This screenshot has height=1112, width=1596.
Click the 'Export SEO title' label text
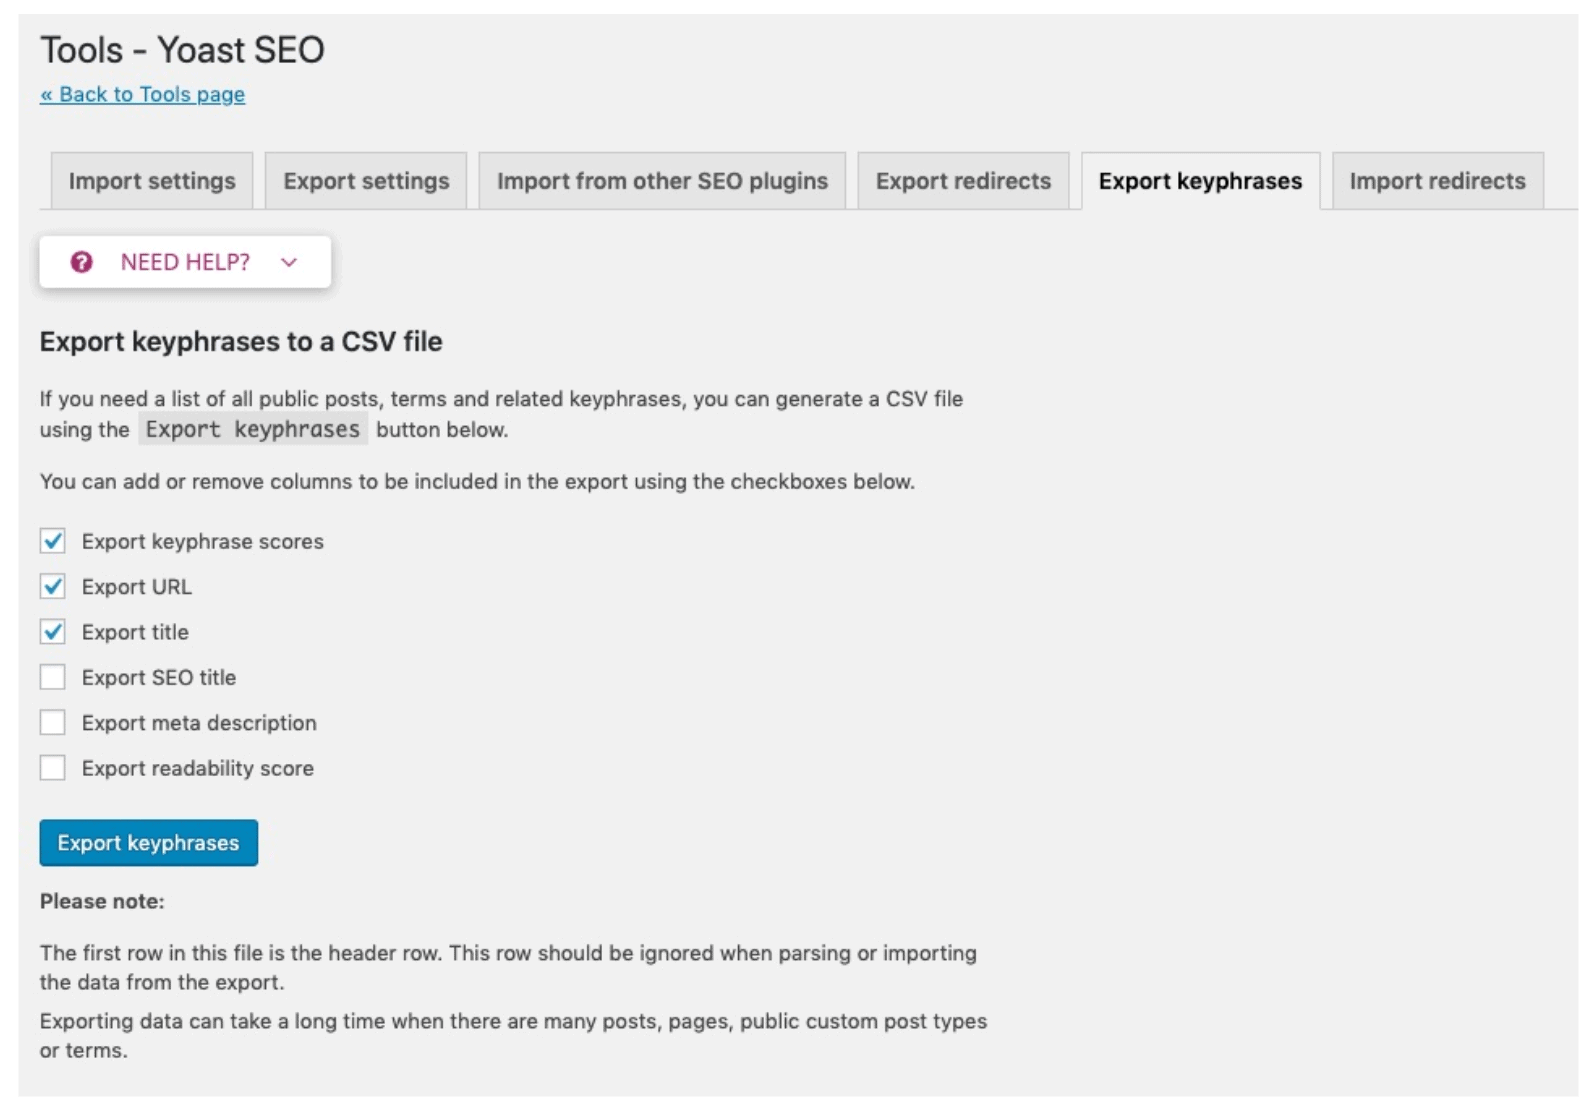[x=159, y=677]
